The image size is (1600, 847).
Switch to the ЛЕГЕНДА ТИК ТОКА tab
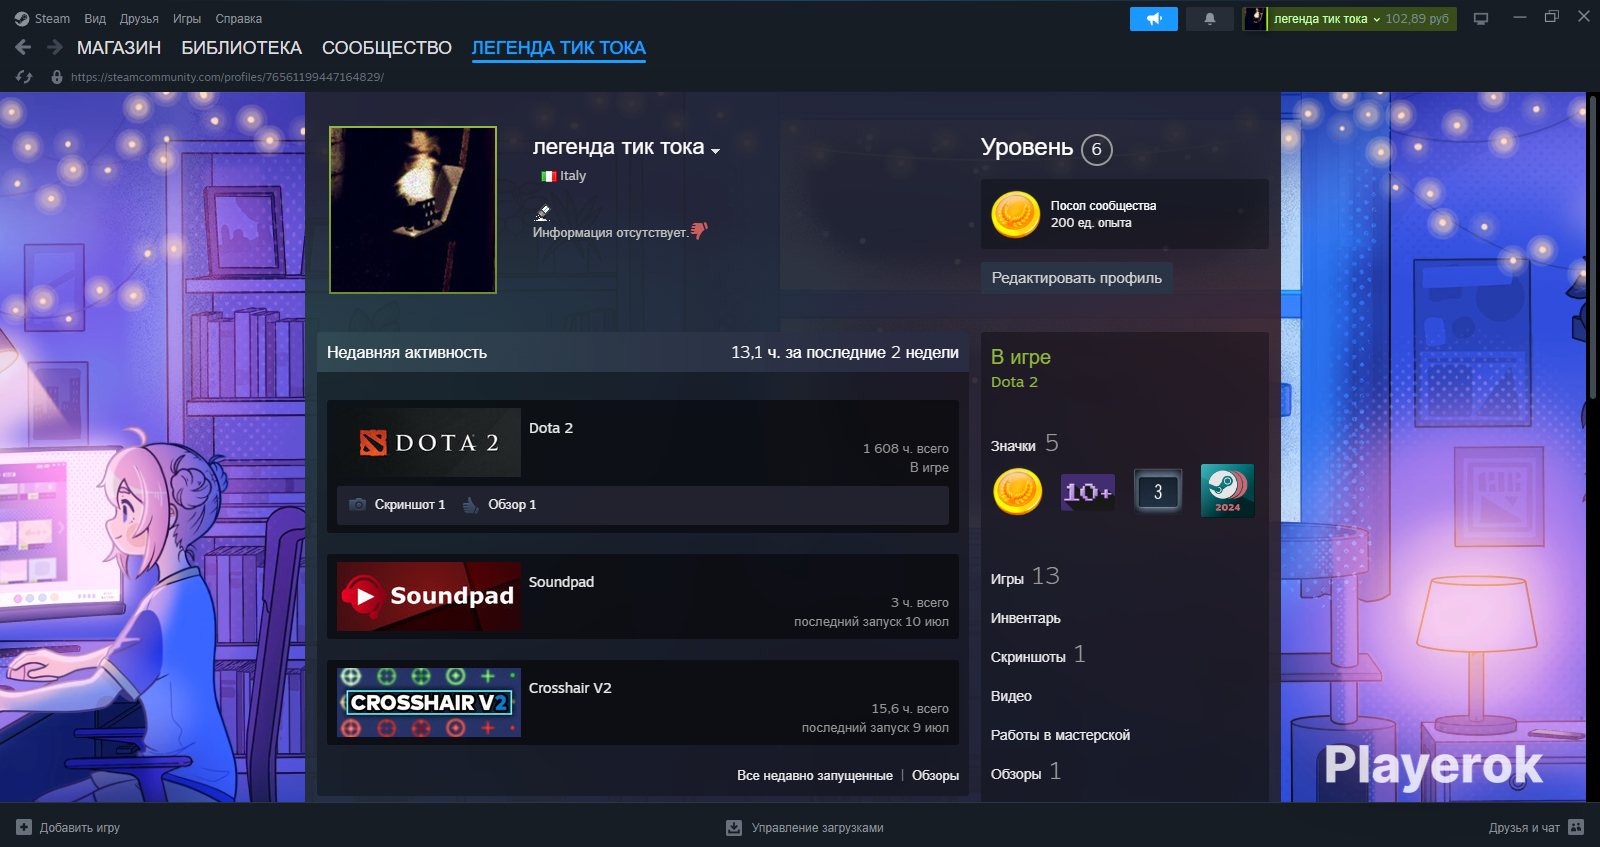(x=559, y=48)
